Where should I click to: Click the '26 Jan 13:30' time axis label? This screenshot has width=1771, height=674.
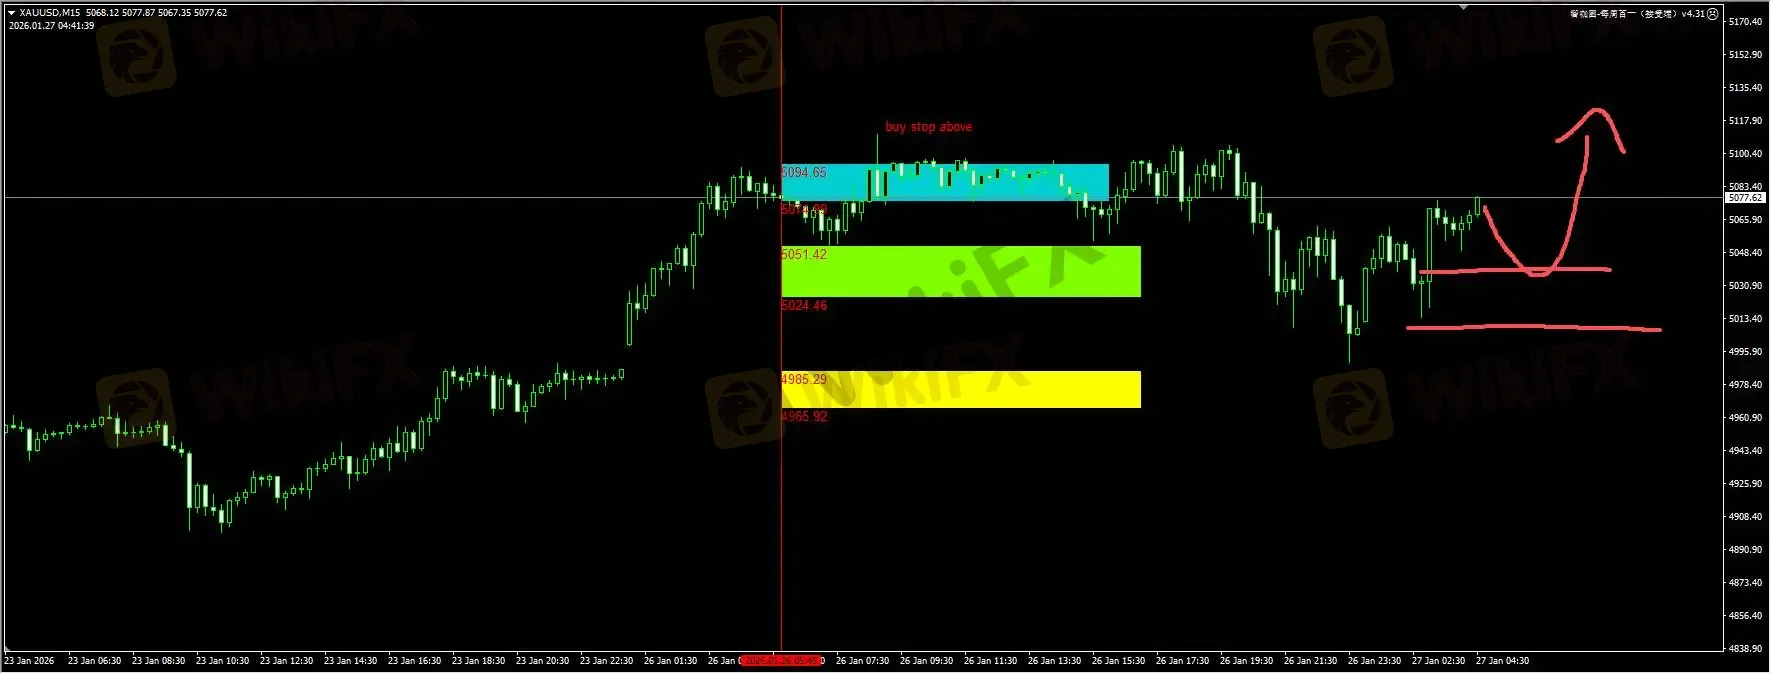click(1054, 661)
